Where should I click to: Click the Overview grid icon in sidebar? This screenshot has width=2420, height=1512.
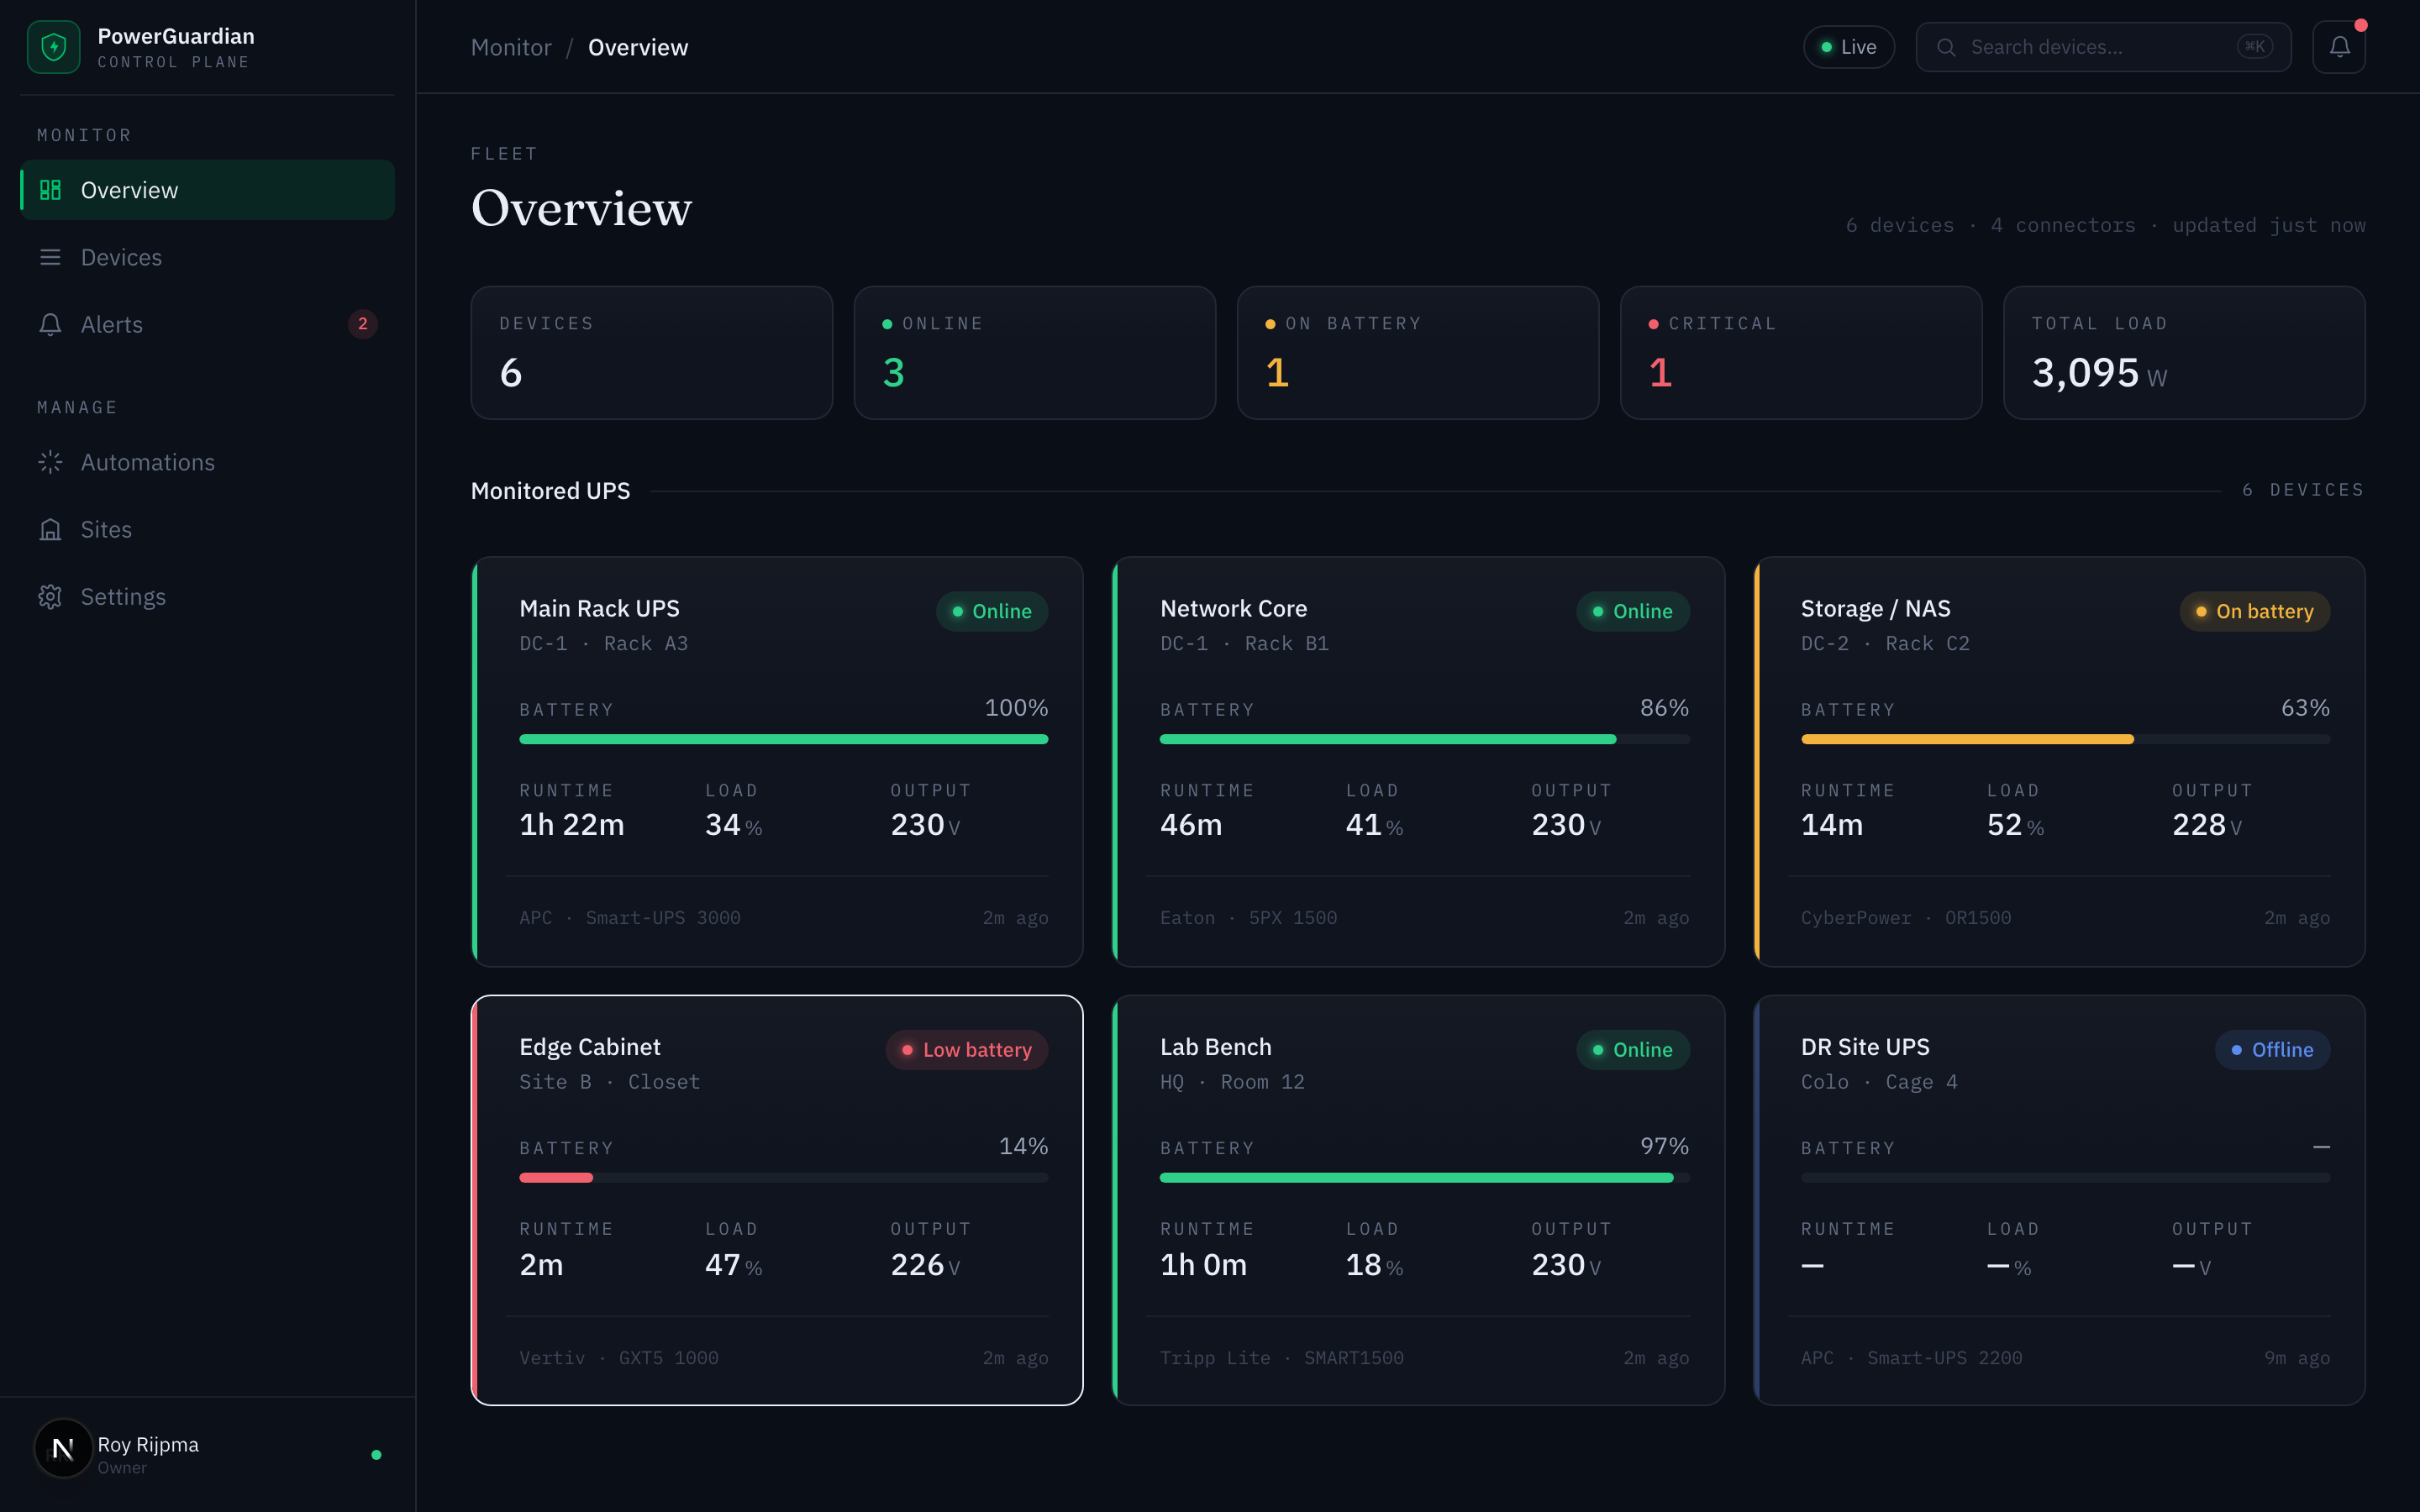tap(50, 190)
